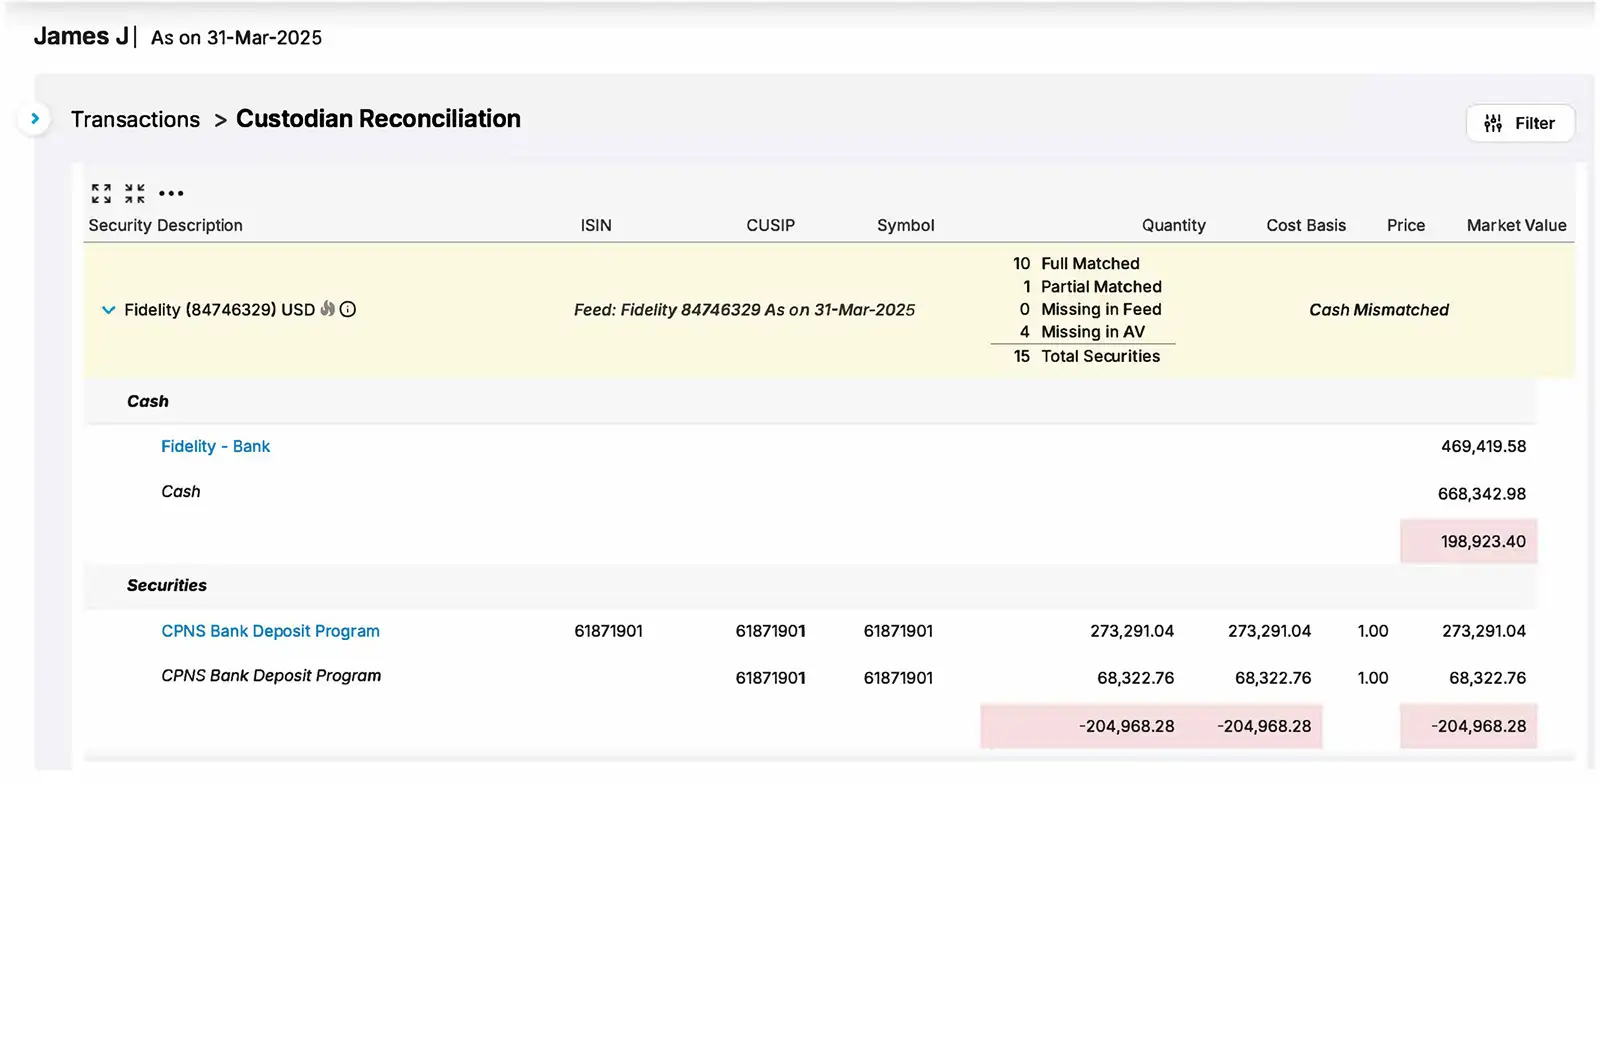1600x1064 pixels.
Task: Click the info icon beside Fidelity (84746329) USD
Action: pos(347,310)
